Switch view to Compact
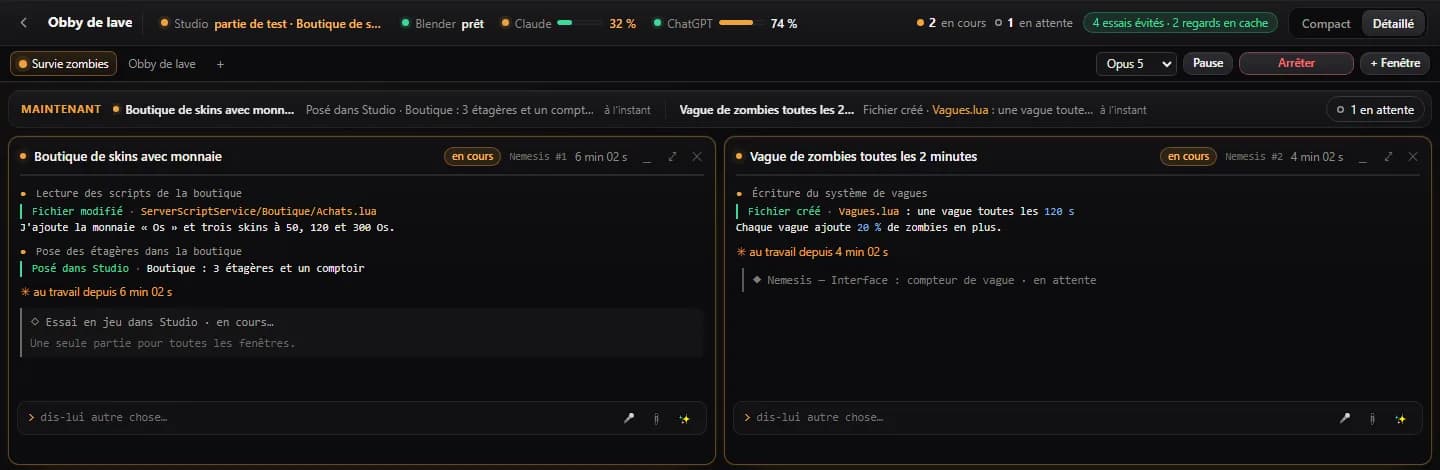1440x470 pixels. tap(1327, 23)
